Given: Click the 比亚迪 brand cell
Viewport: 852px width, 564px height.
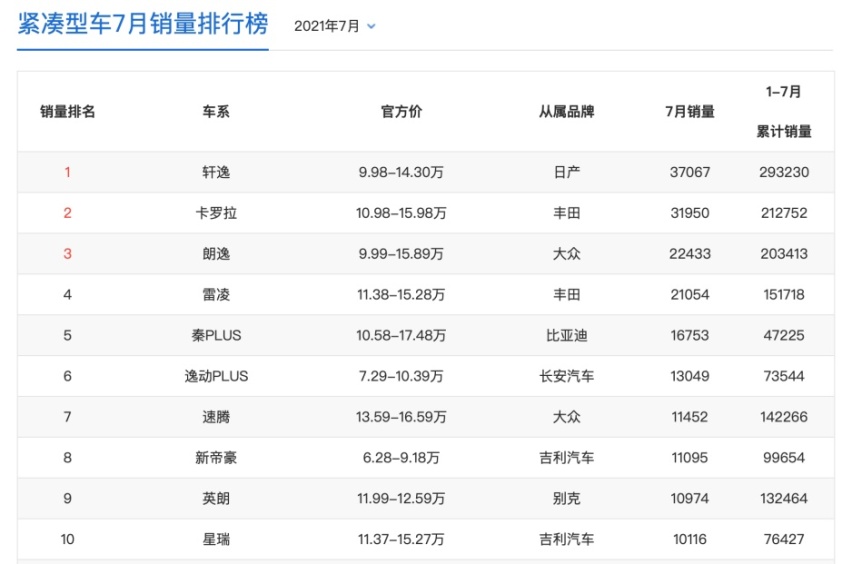Looking at the screenshot, I should [566, 335].
